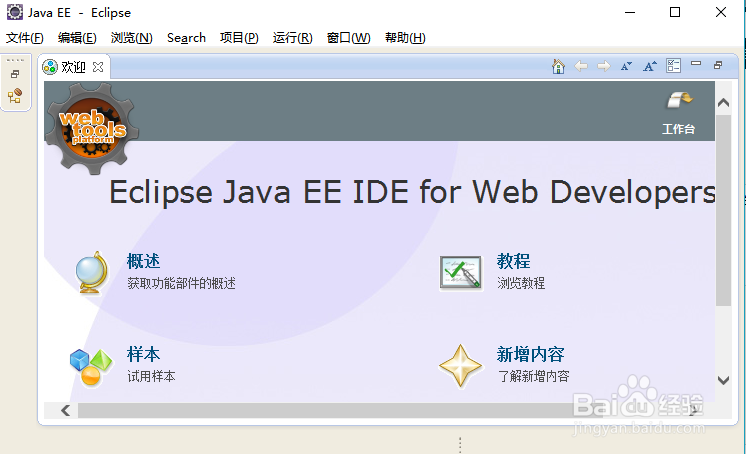Click the horizontal scrollbar left arrow
Viewport: 746px width, 454px height.
[x=66, y=410]
